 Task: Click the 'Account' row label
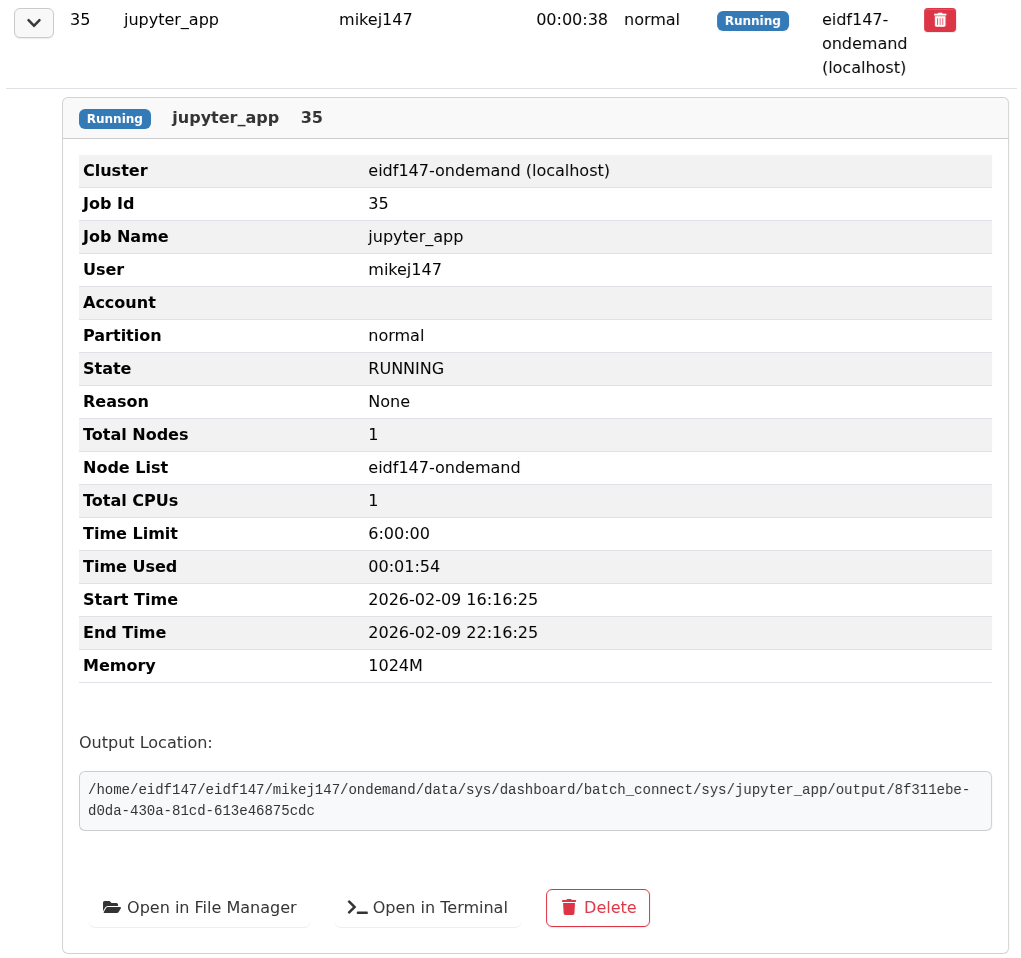tap(120, 303)
